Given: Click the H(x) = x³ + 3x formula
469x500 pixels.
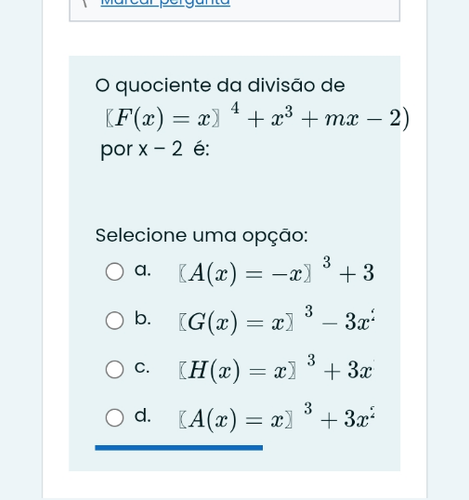Looking at the screenshot, I should (x=277, y=369).
